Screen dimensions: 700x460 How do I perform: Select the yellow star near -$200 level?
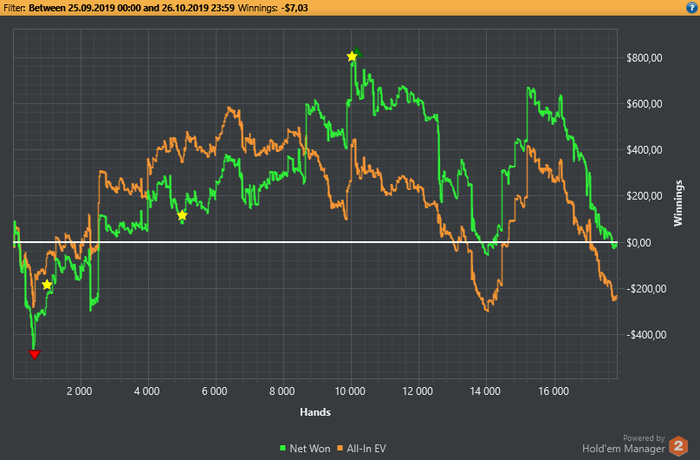pyautogui.click(x=47, y=284)
